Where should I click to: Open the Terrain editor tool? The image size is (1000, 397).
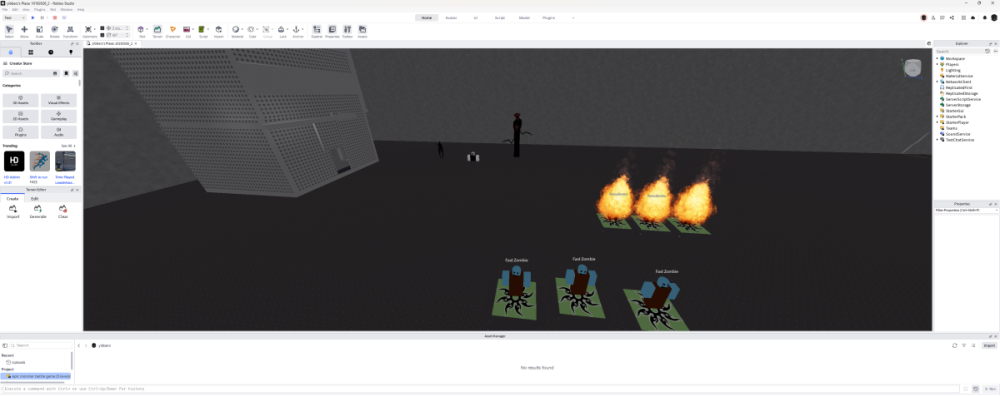157,32
